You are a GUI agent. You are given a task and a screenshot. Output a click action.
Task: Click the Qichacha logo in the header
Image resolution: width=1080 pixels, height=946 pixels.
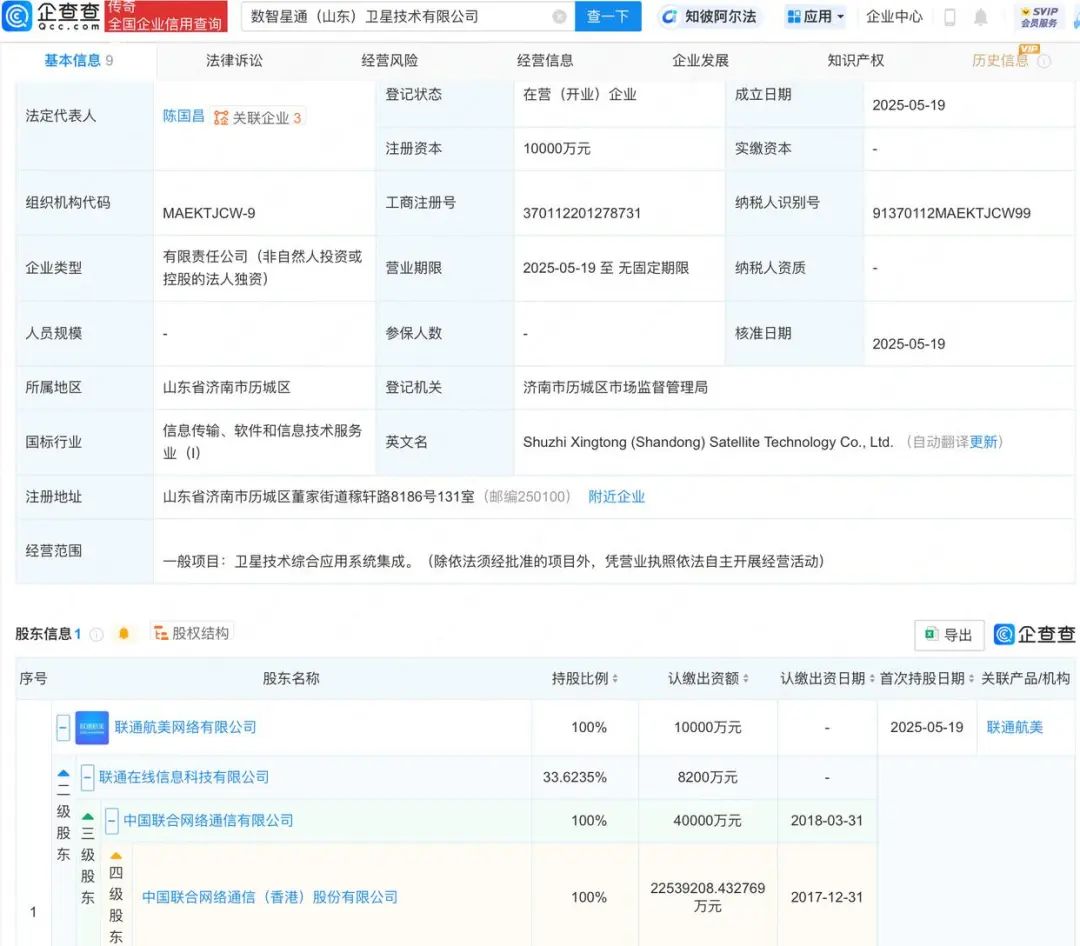(x=52, y=16)
